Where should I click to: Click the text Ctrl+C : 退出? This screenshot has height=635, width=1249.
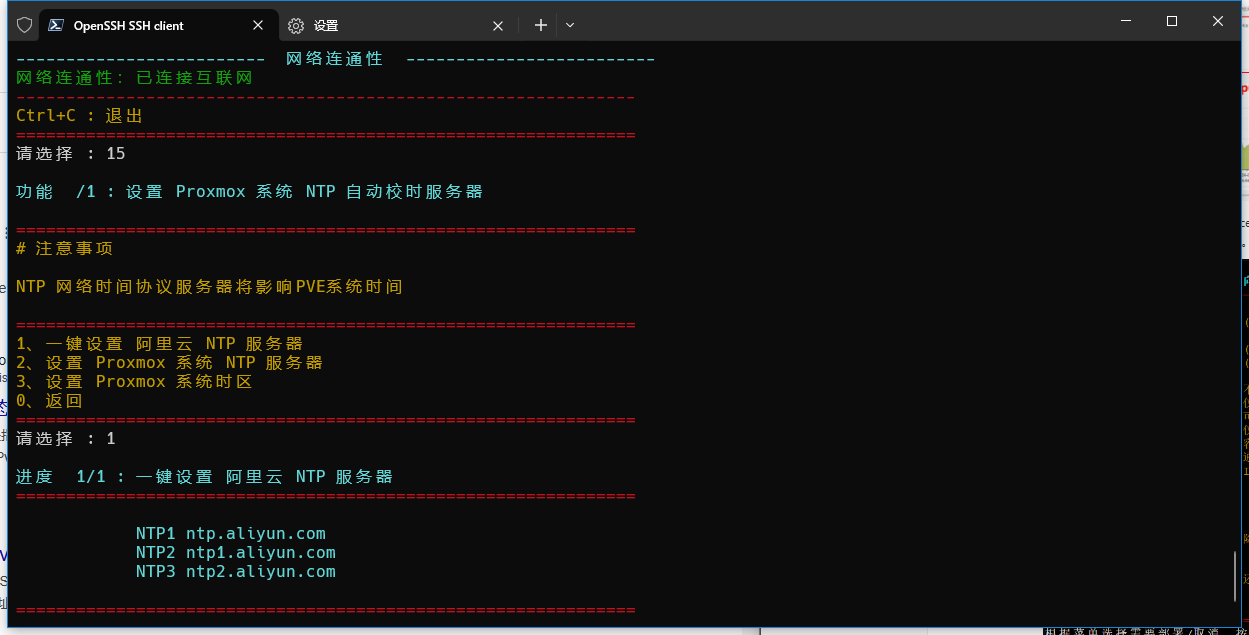point(80,116)
